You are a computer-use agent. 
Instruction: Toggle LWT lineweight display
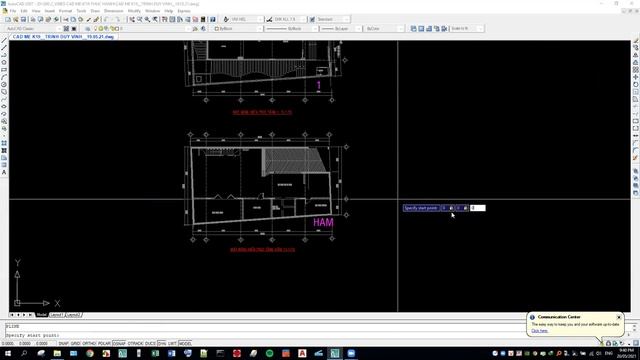tap(172, 343)
